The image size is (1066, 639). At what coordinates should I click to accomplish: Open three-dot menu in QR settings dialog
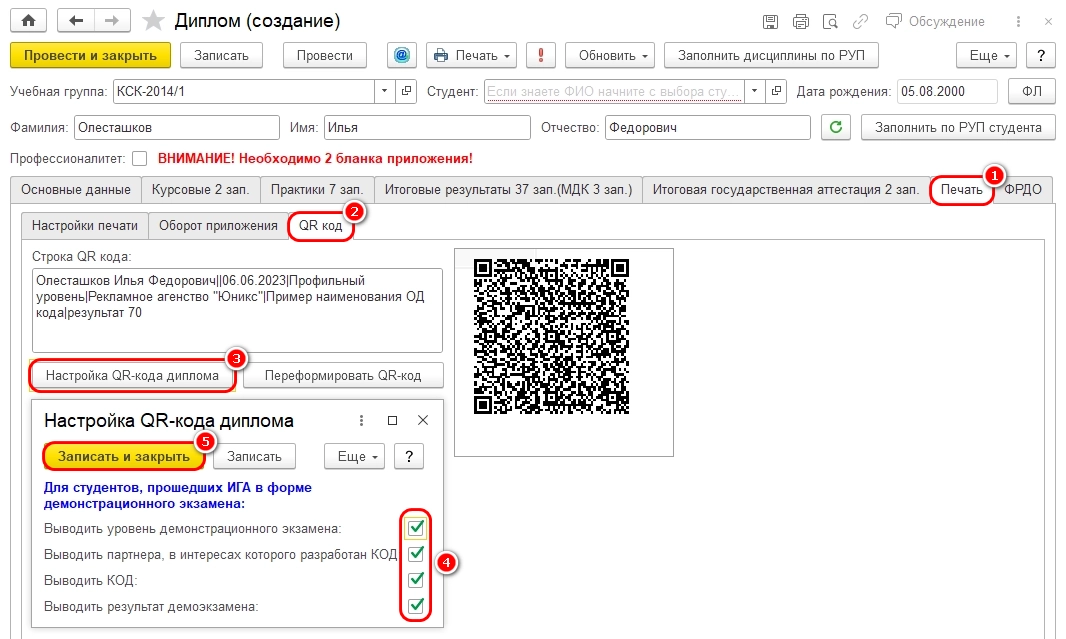(x=361, y=421)
